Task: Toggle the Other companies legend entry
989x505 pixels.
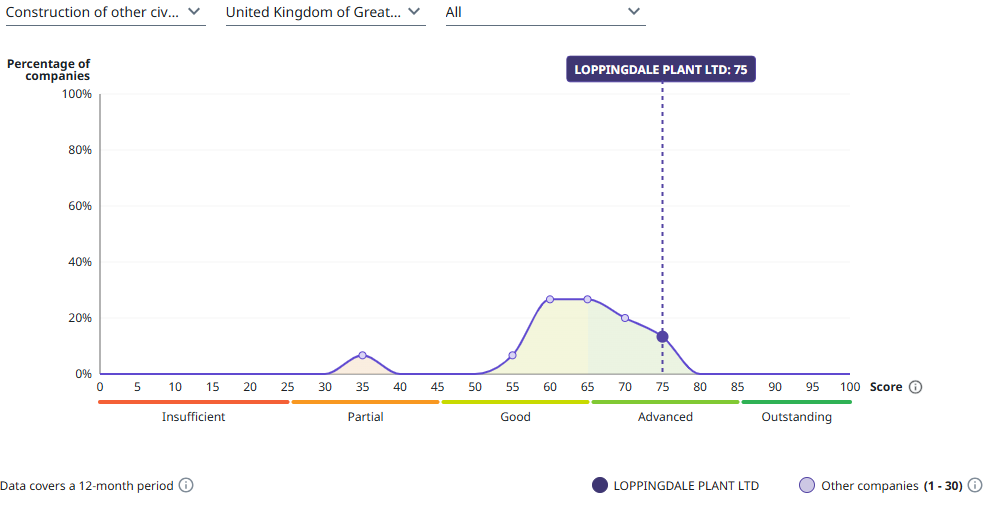Action: click(x=881, y=485)
